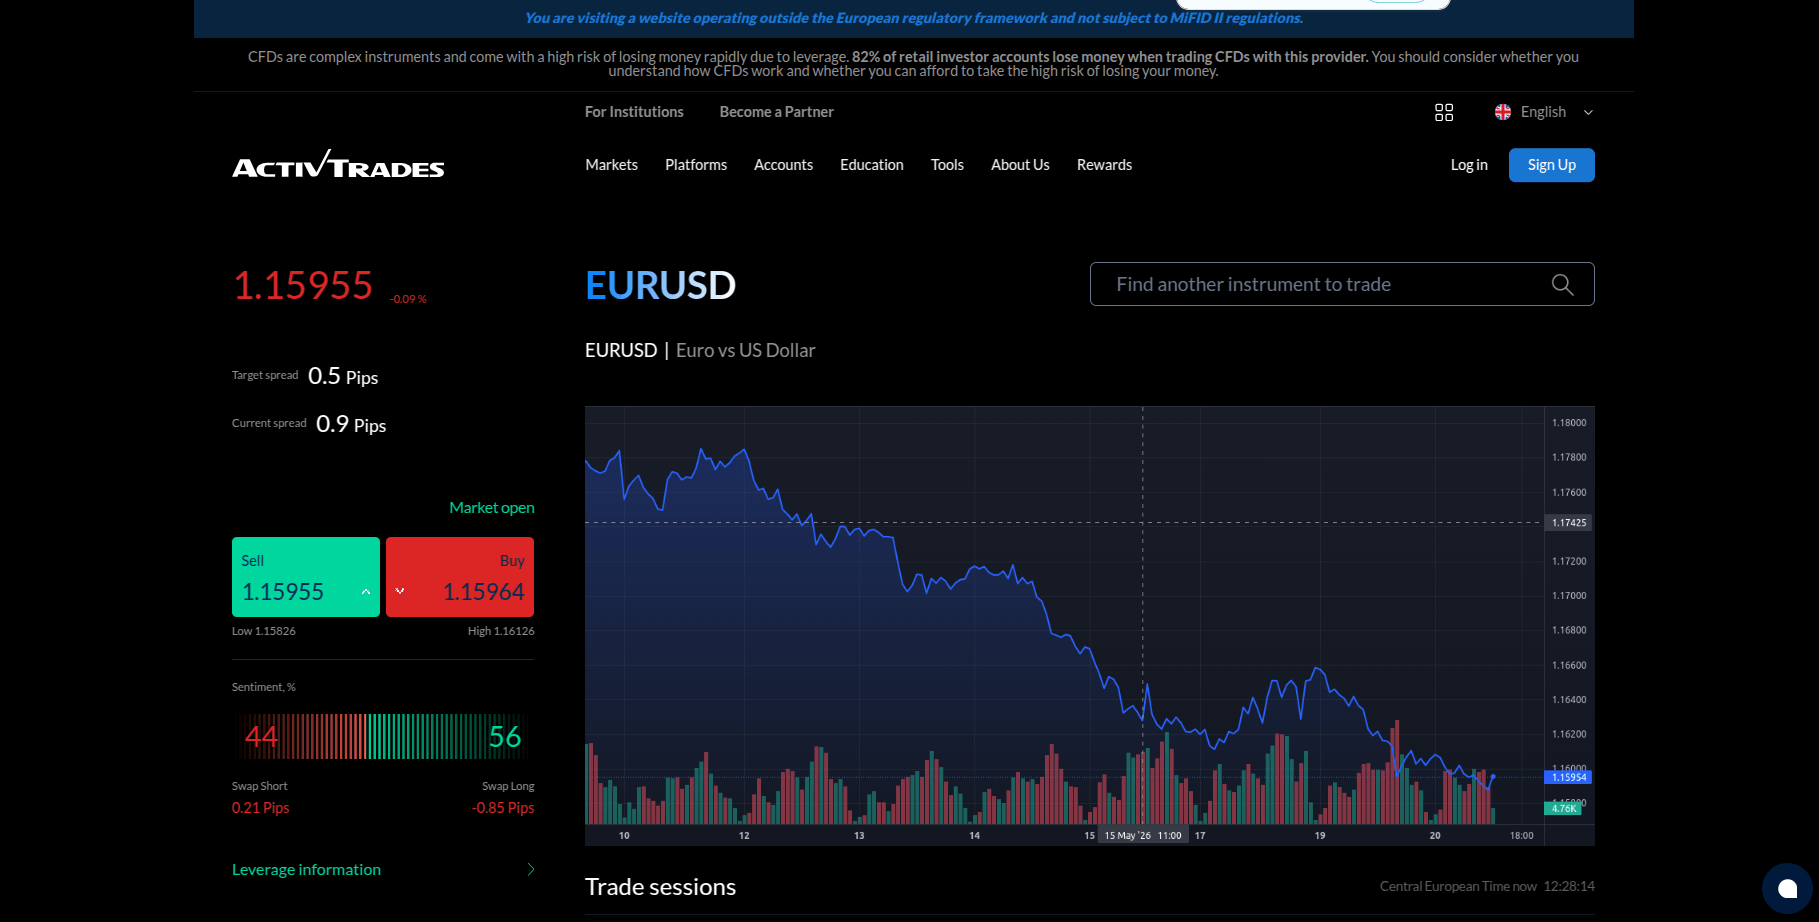Screen dimensions: 1819x922
Task: Click the -0.09 % change value
Action: [408, 299]
